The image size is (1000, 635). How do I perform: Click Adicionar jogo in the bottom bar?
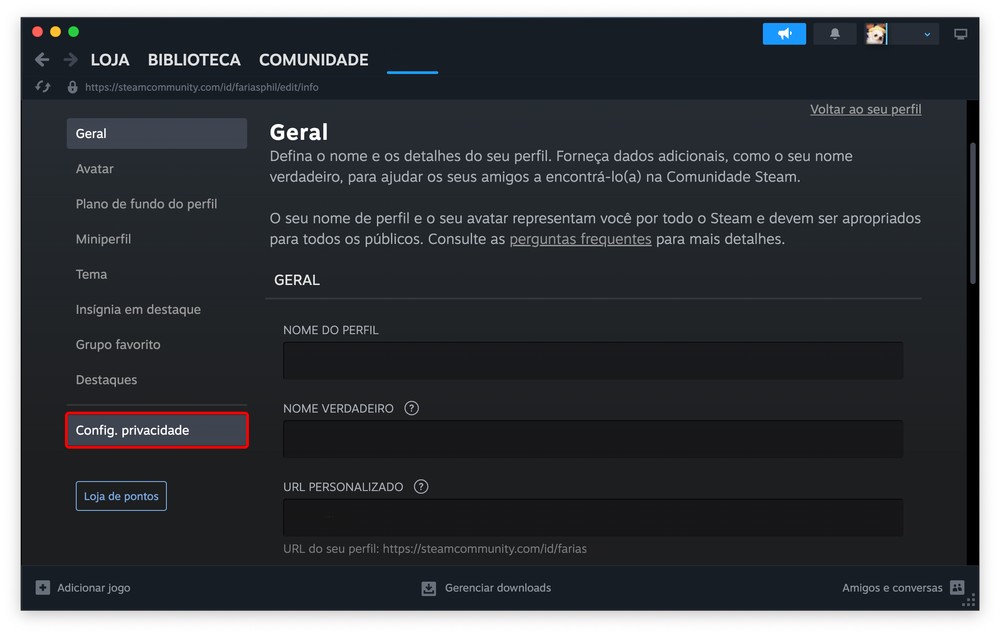[94, 587]
